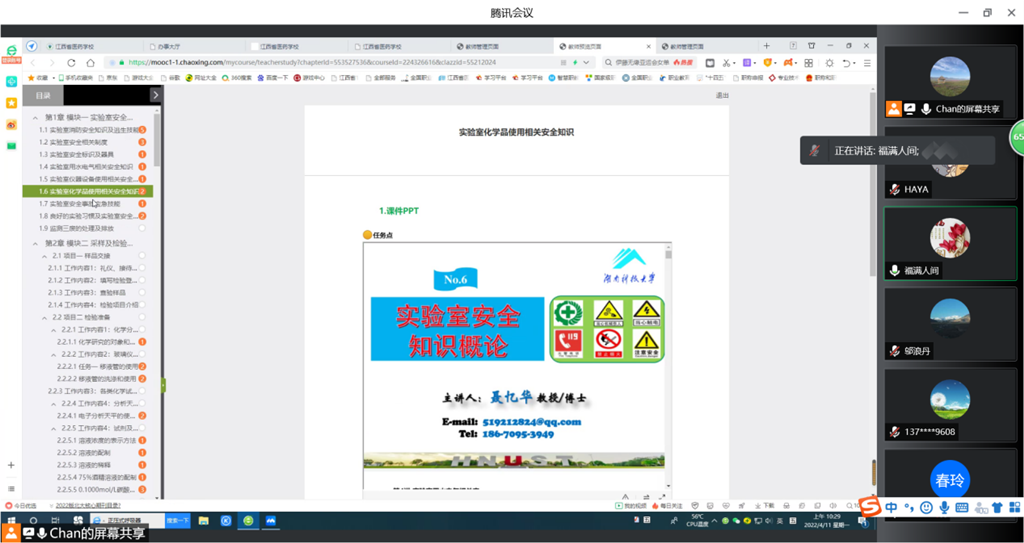Open the orange star favorites sidebar icon

pyautogui.click(x=11, y=103)
